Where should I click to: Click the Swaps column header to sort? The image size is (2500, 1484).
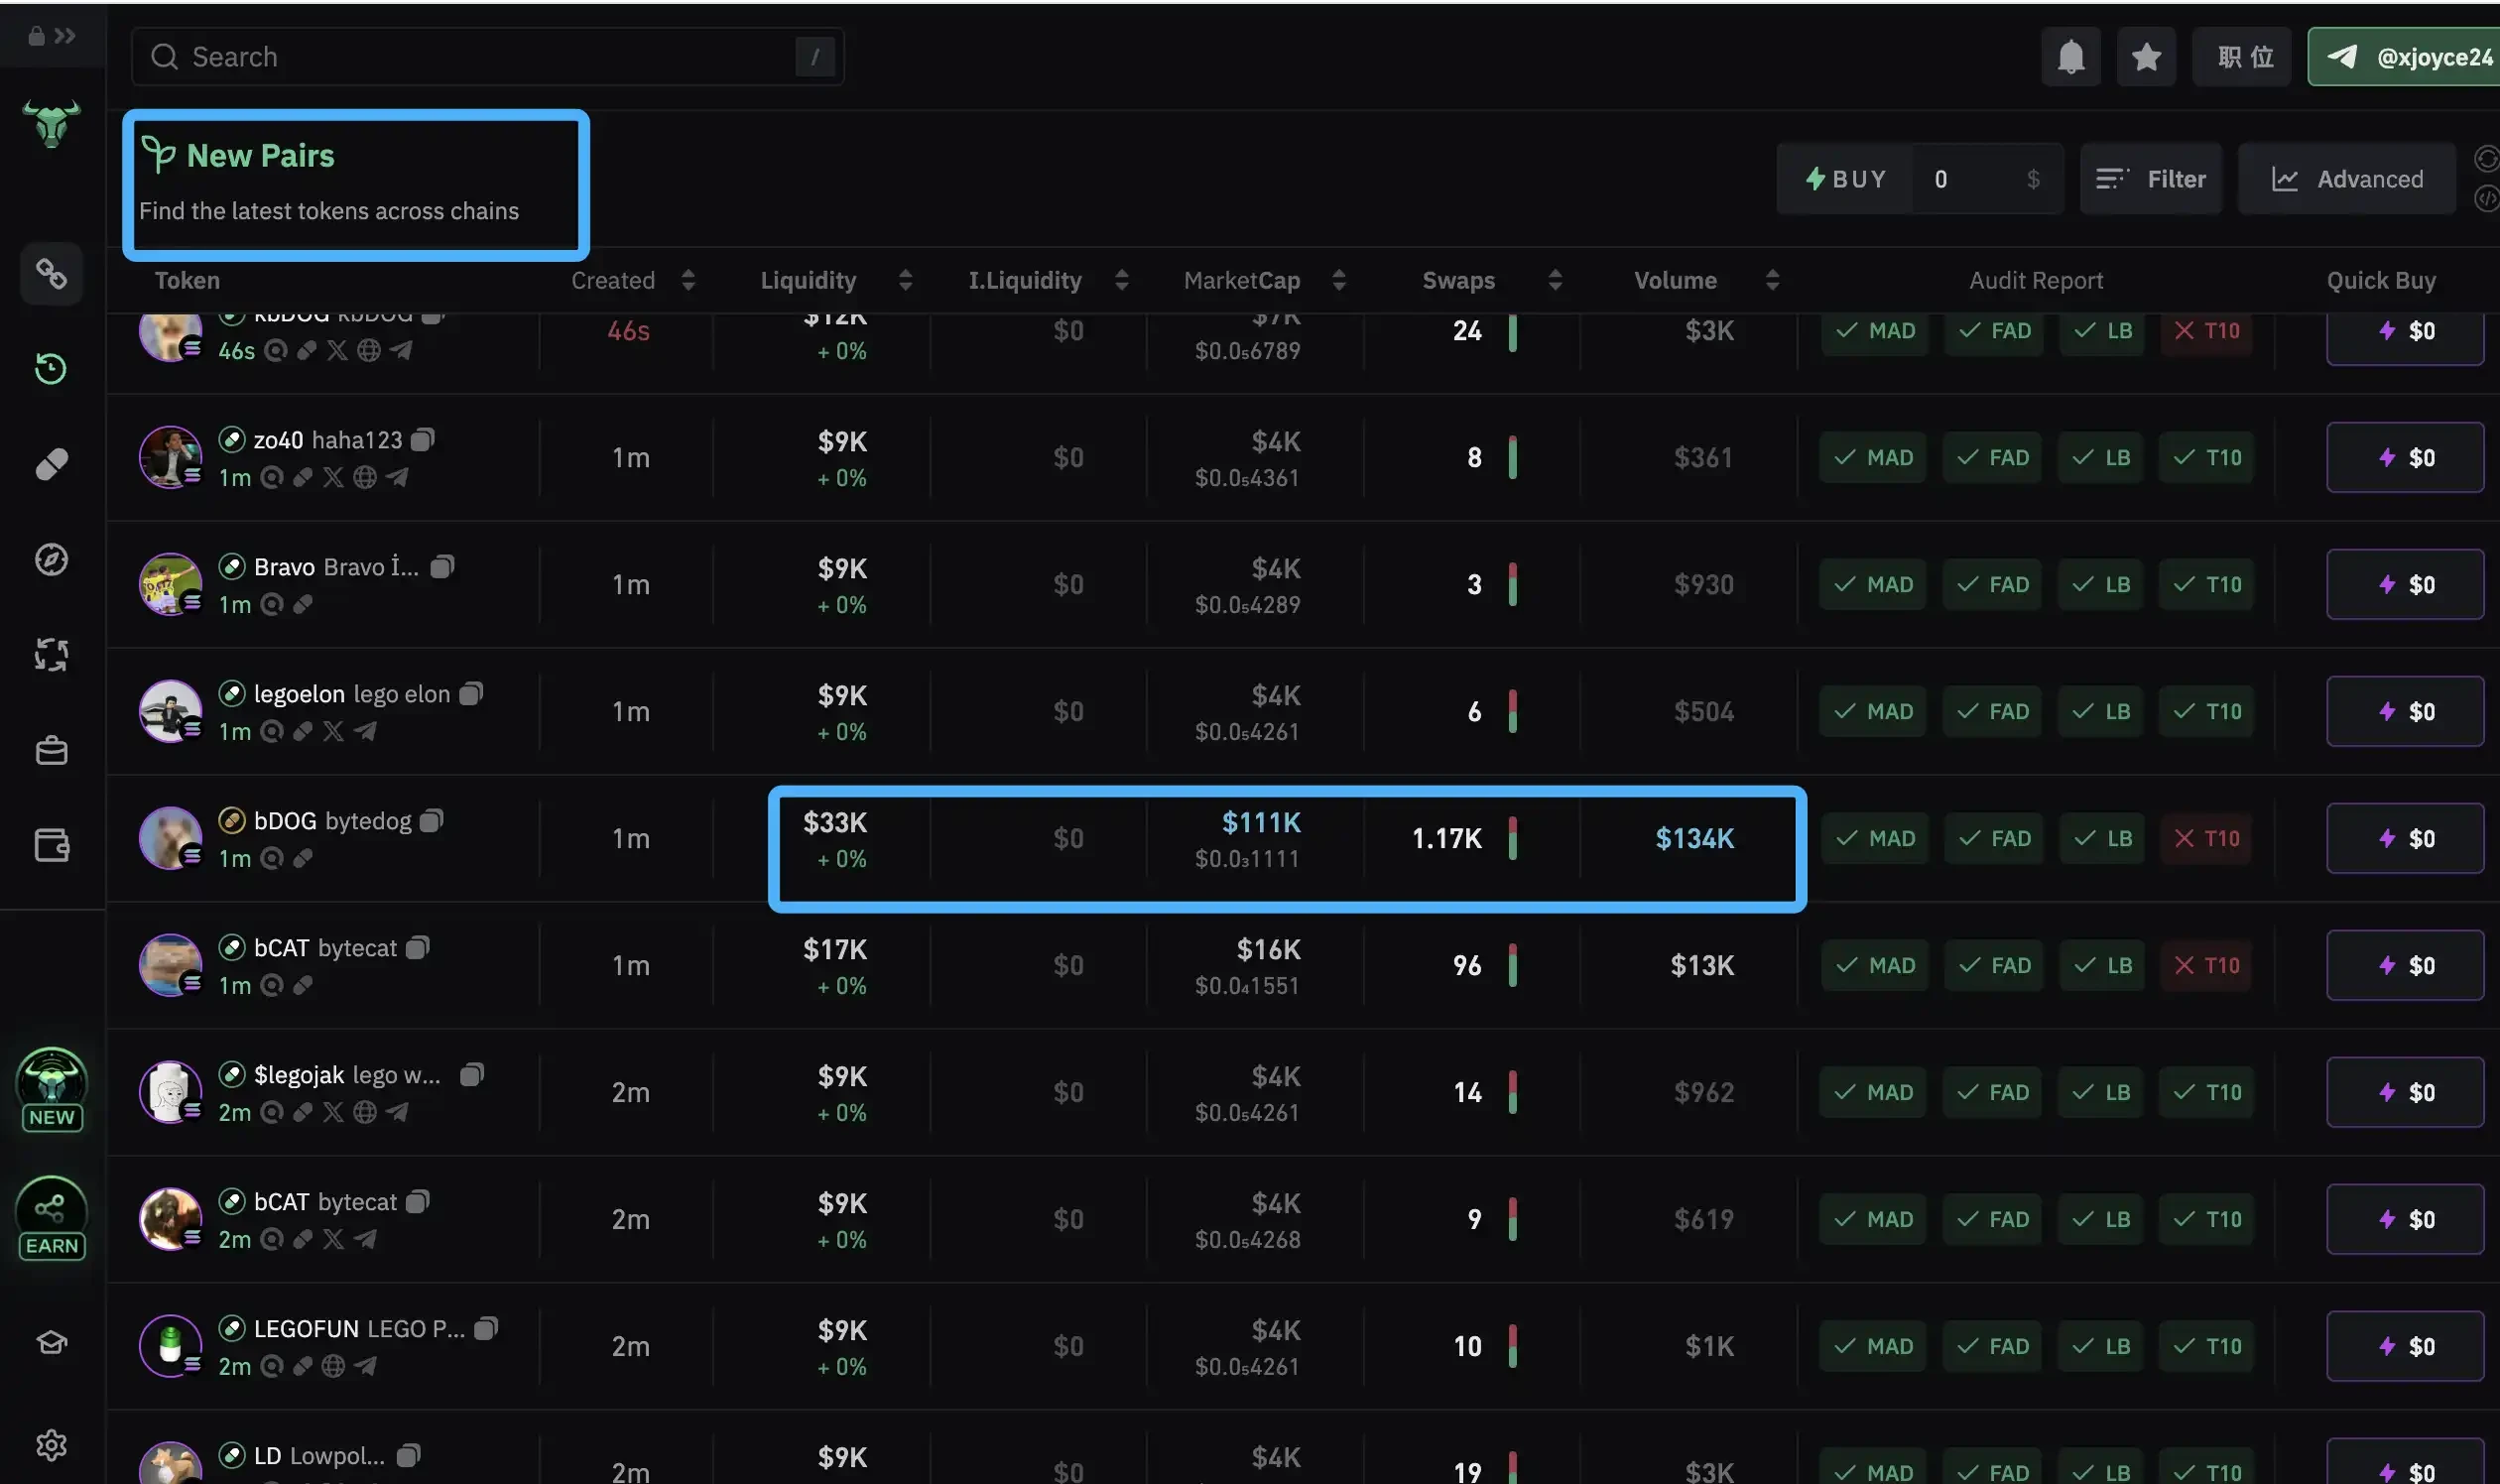point(1459,279)
